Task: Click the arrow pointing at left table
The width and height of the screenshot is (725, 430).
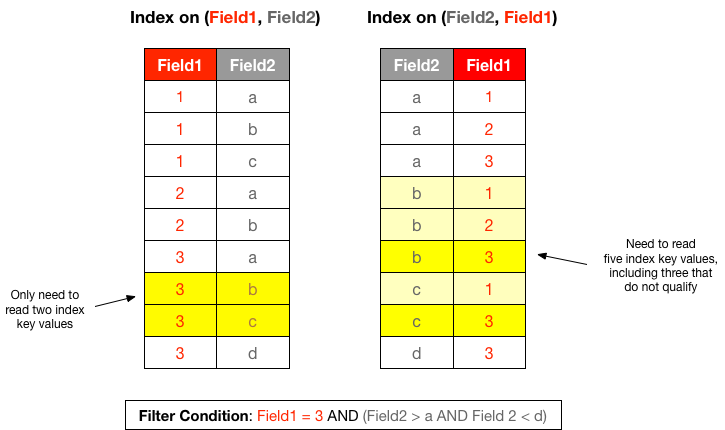Action: pos(115,301)
